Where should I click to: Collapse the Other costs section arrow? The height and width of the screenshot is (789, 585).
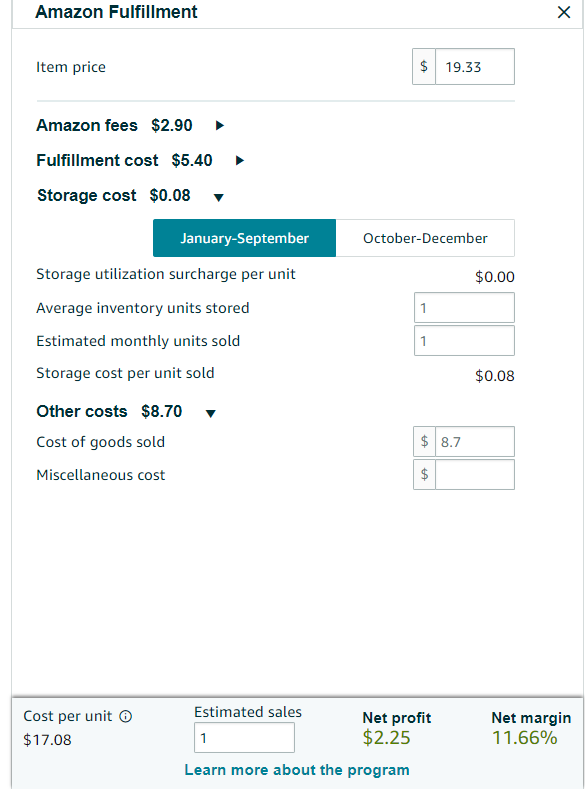[x=210, y=414]
